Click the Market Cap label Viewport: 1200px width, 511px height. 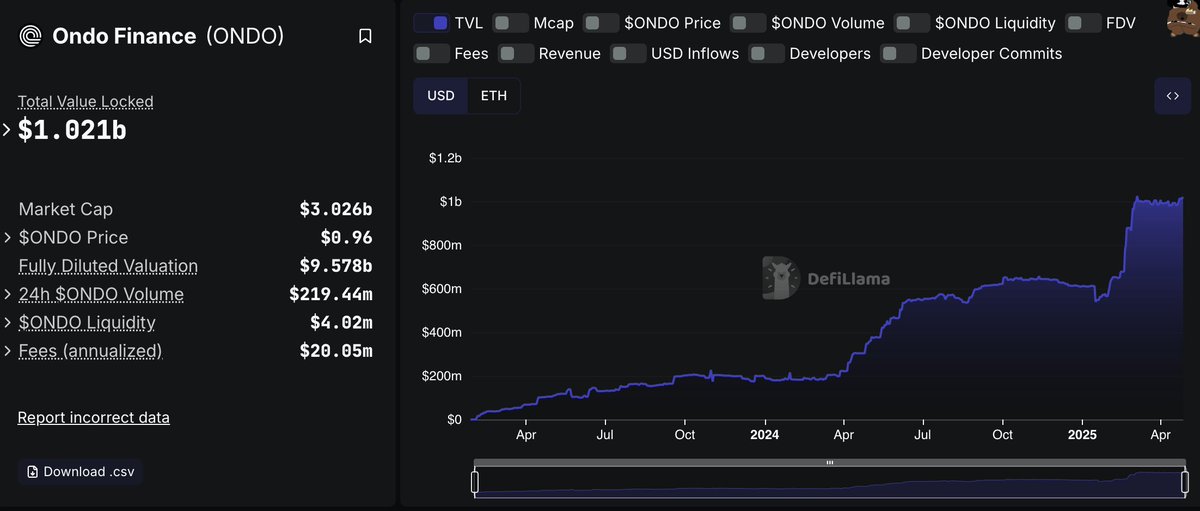(x=66, y=209)
